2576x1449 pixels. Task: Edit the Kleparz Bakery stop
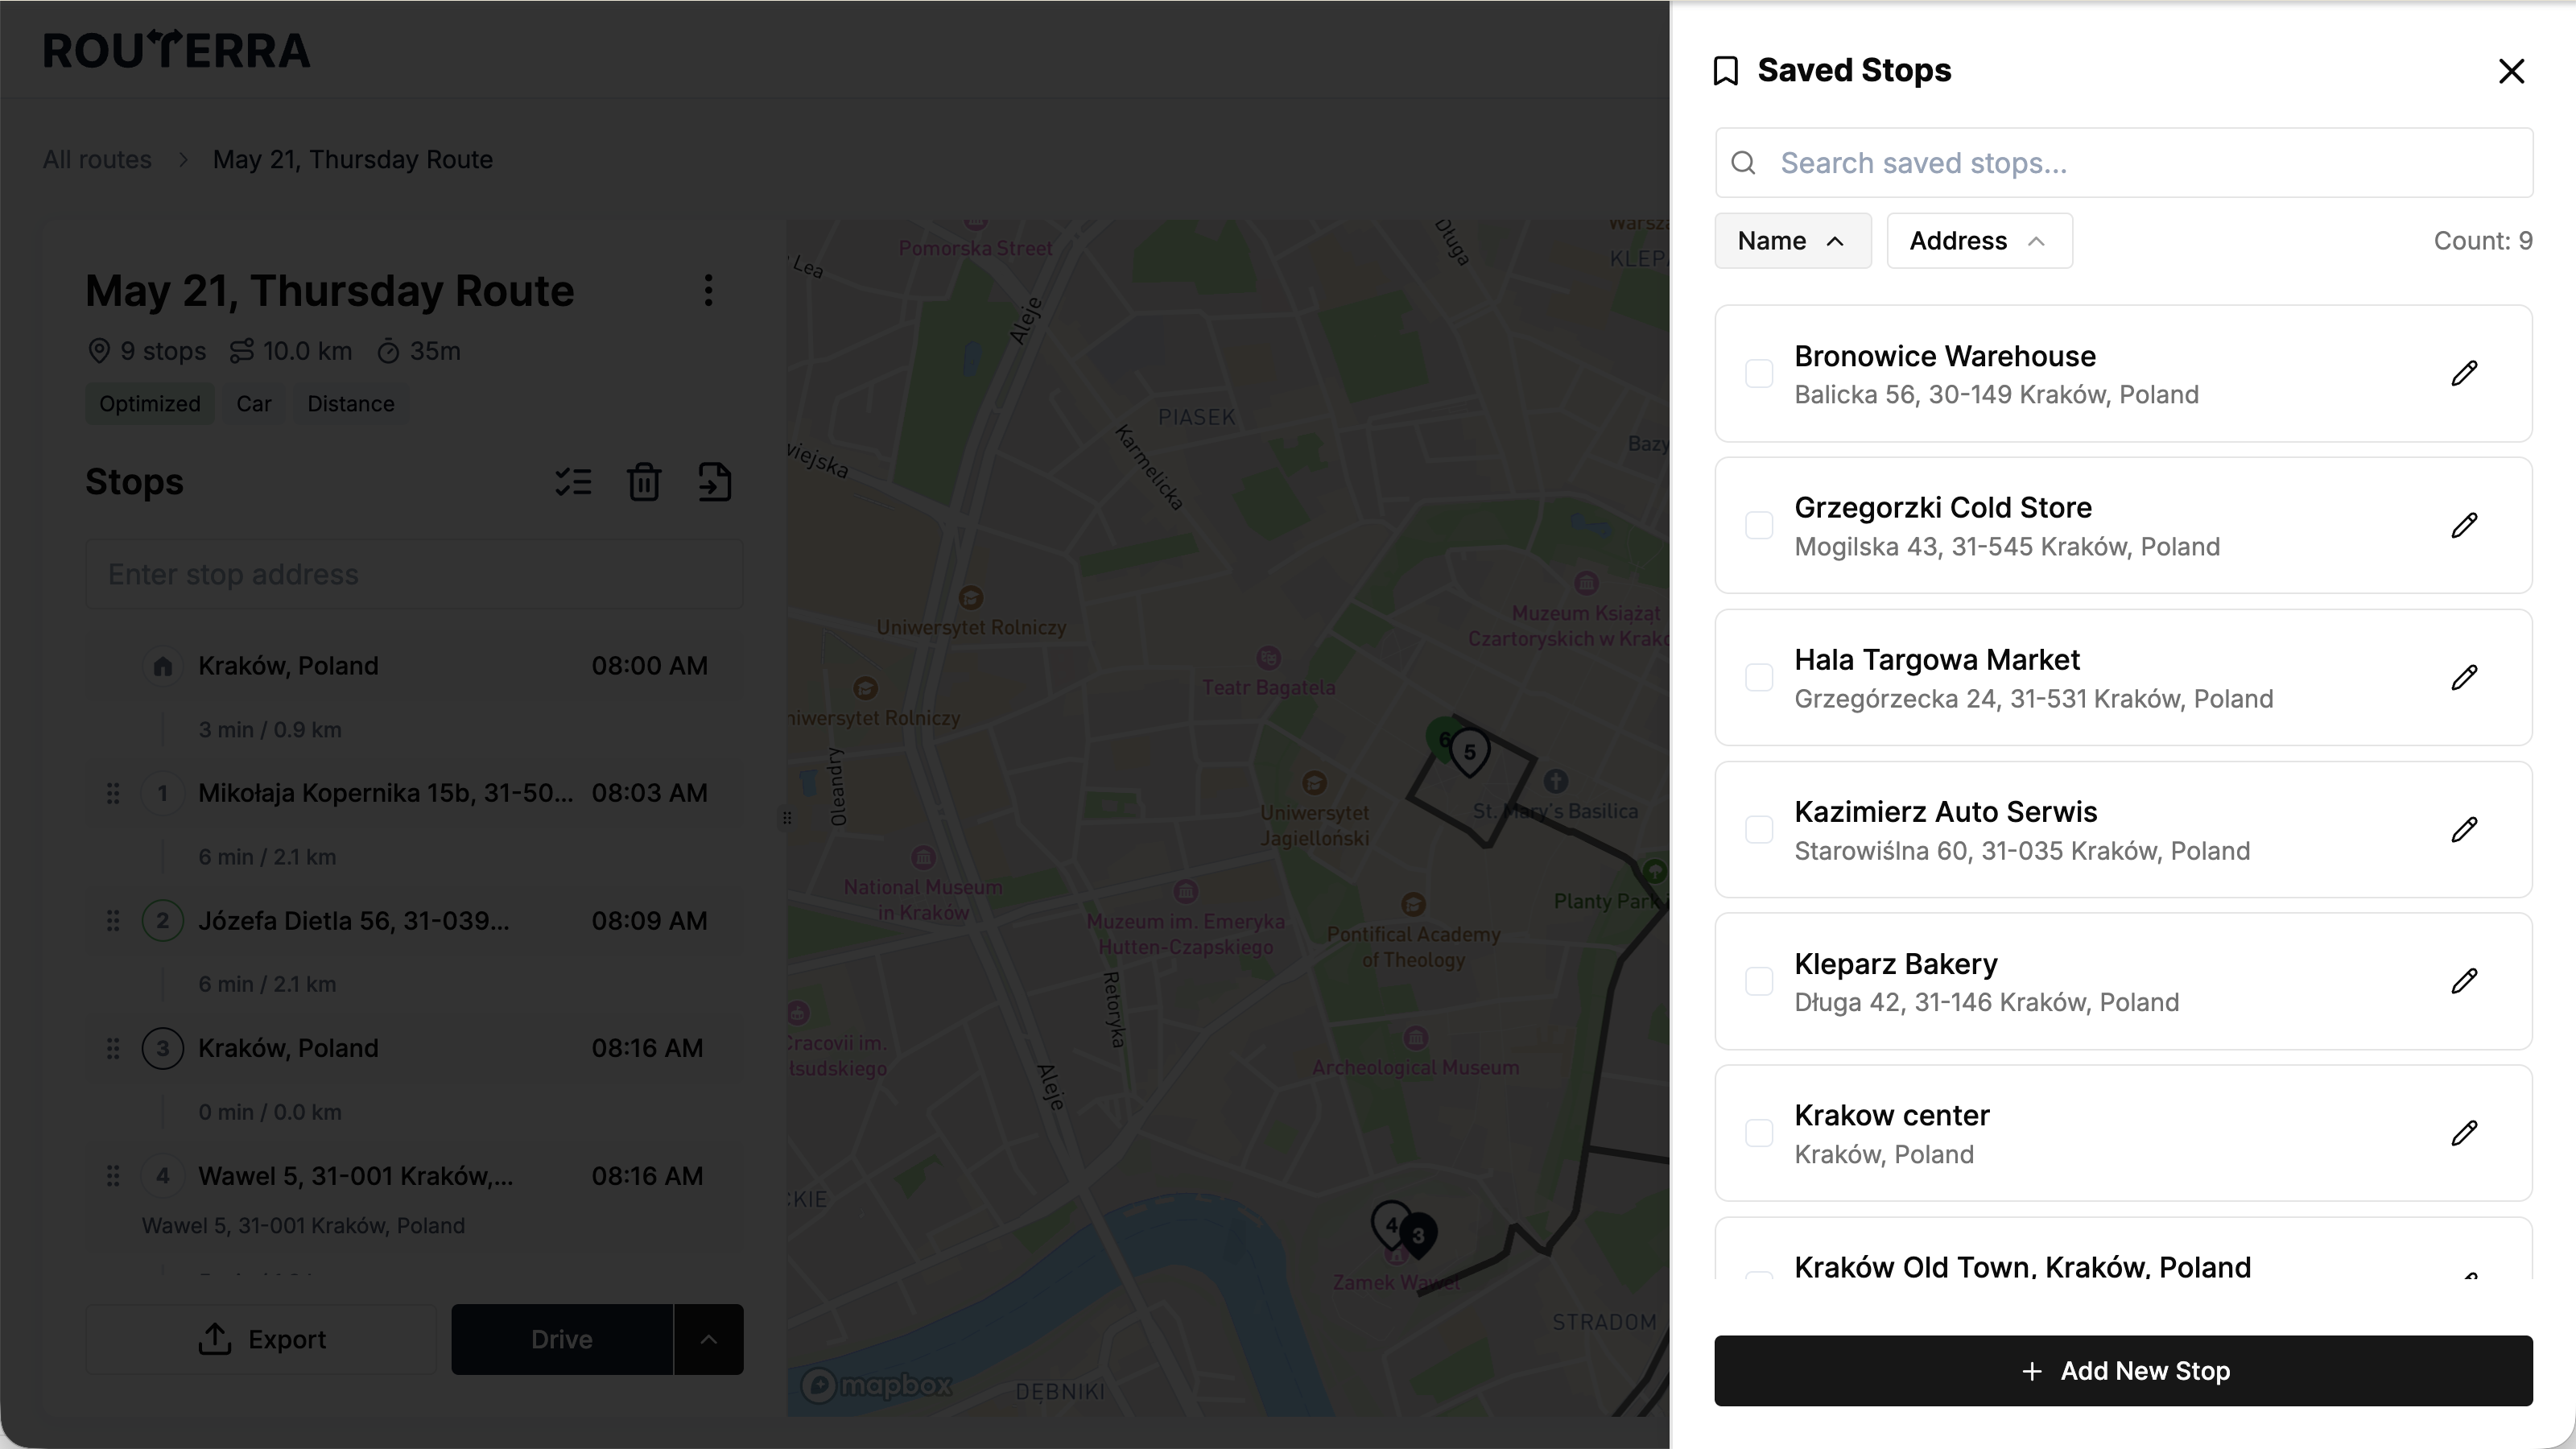[x=2464, y=981]
